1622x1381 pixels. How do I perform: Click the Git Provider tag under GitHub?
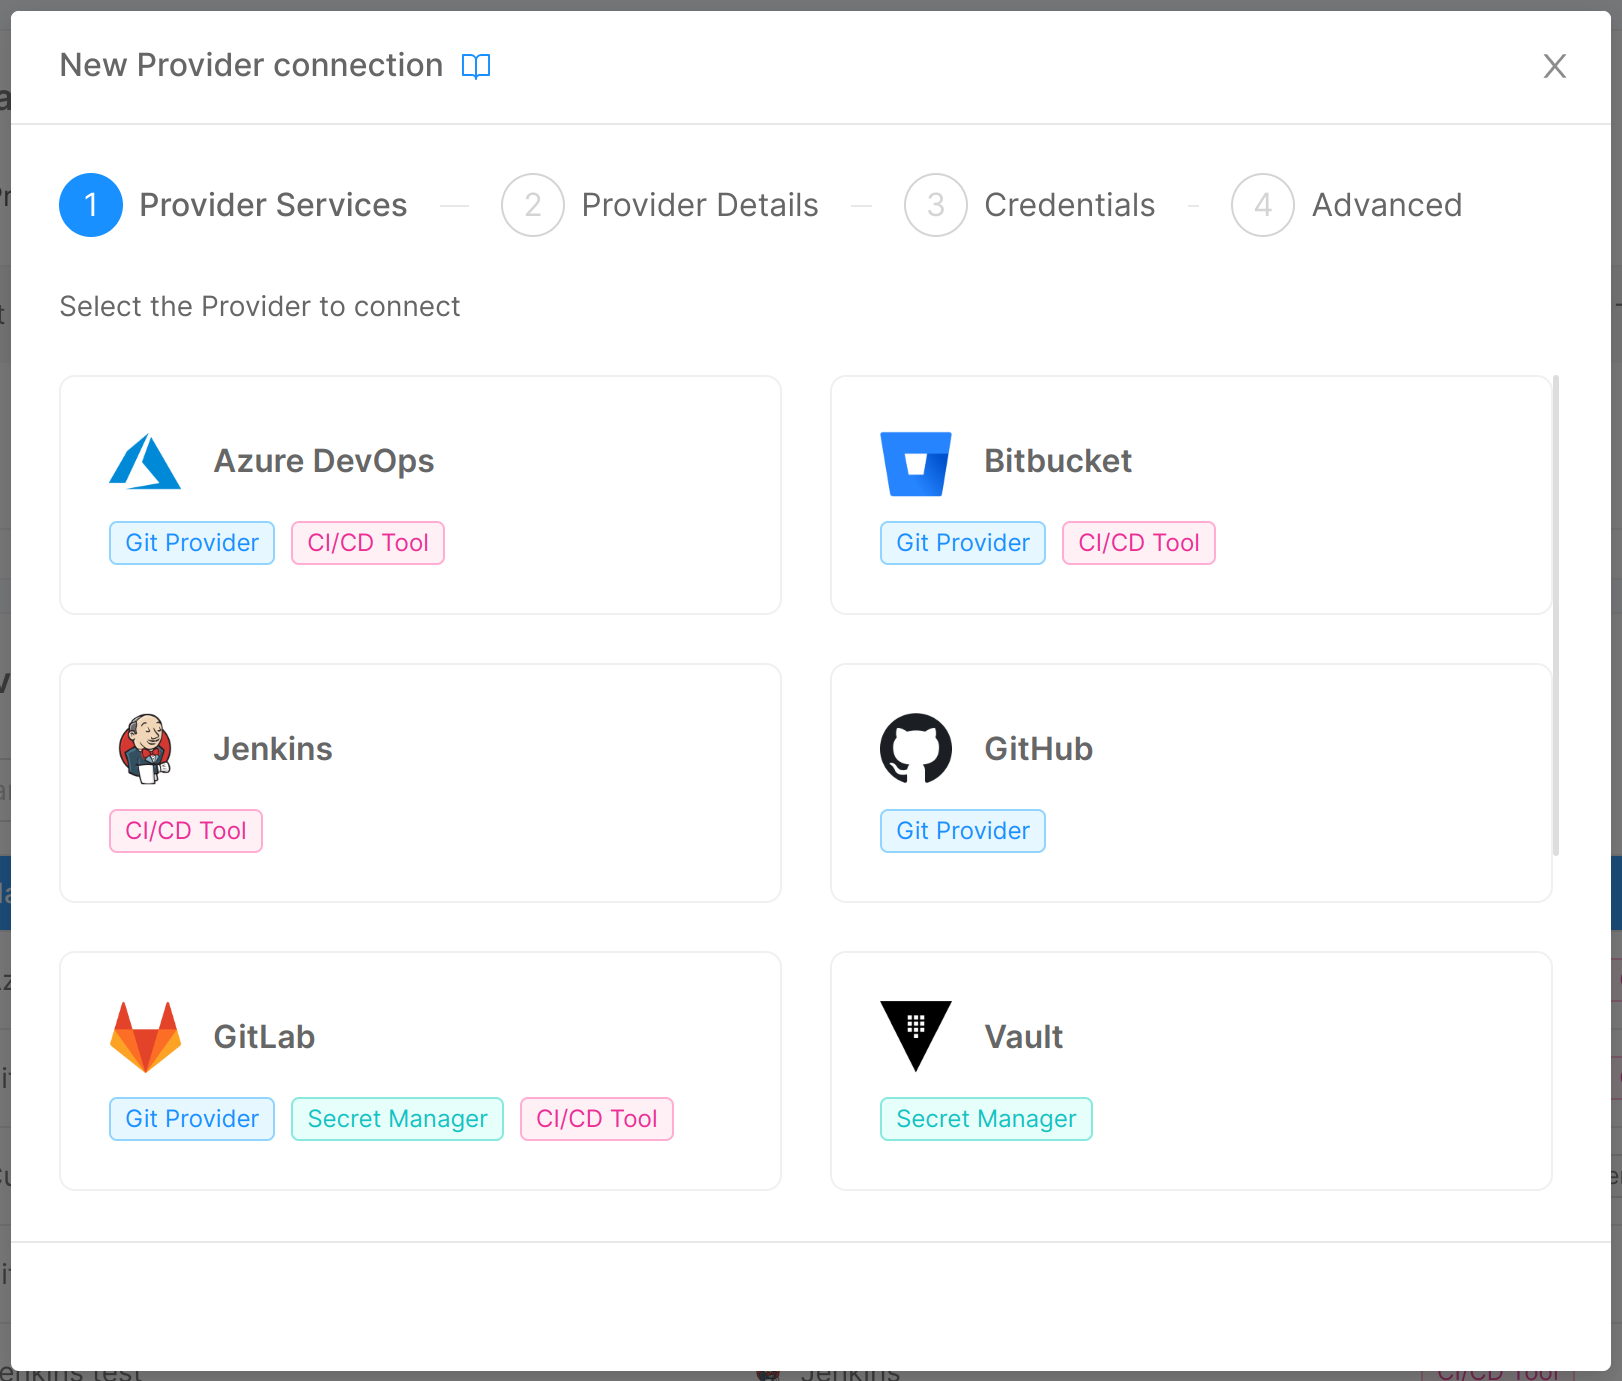[962, 830]
